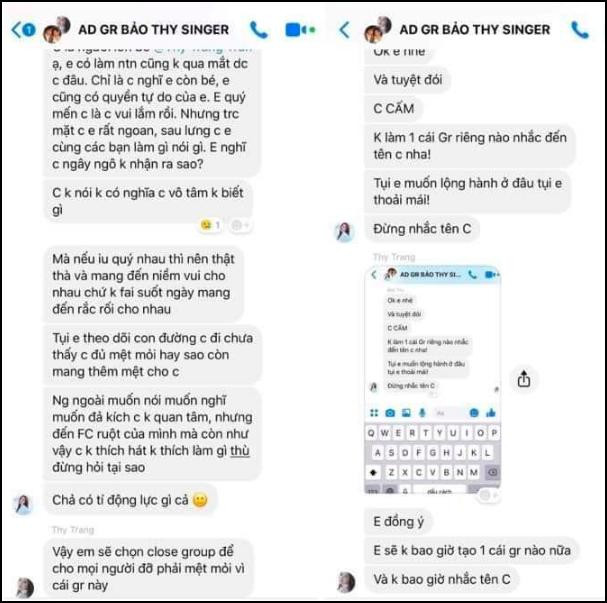Add a reaction next to the 'C k nói' message
The width and height of the screenshot is (607, 603).
pos(240,225)
